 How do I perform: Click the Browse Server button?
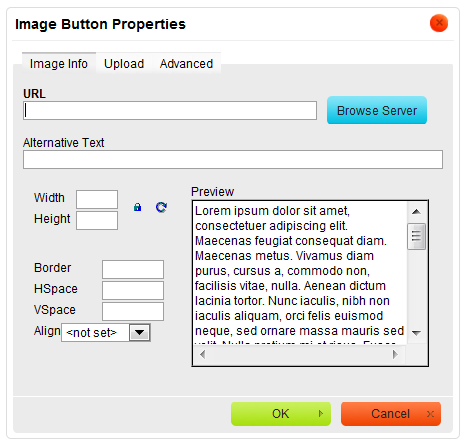(377, 110)
